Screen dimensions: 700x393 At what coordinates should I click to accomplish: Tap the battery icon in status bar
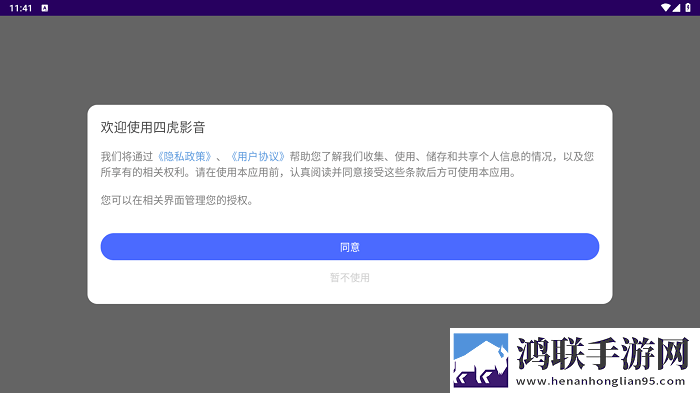688,8
